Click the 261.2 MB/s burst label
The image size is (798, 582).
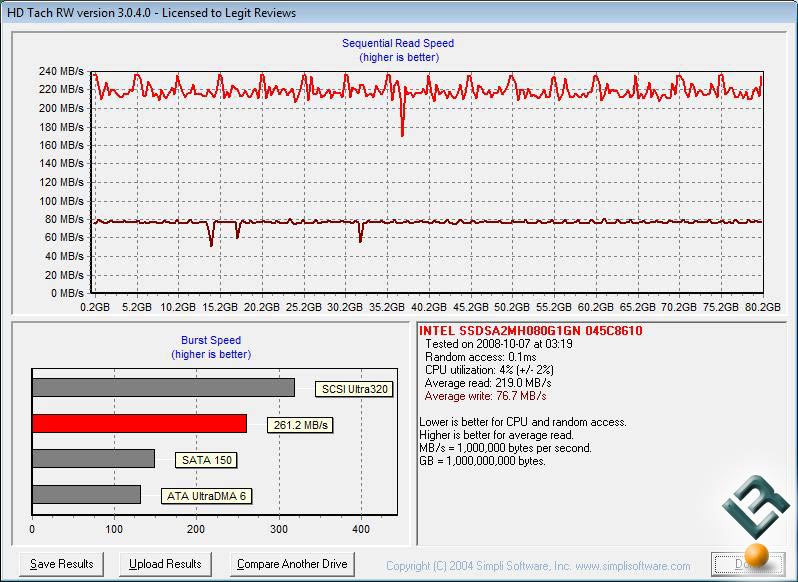300,425
